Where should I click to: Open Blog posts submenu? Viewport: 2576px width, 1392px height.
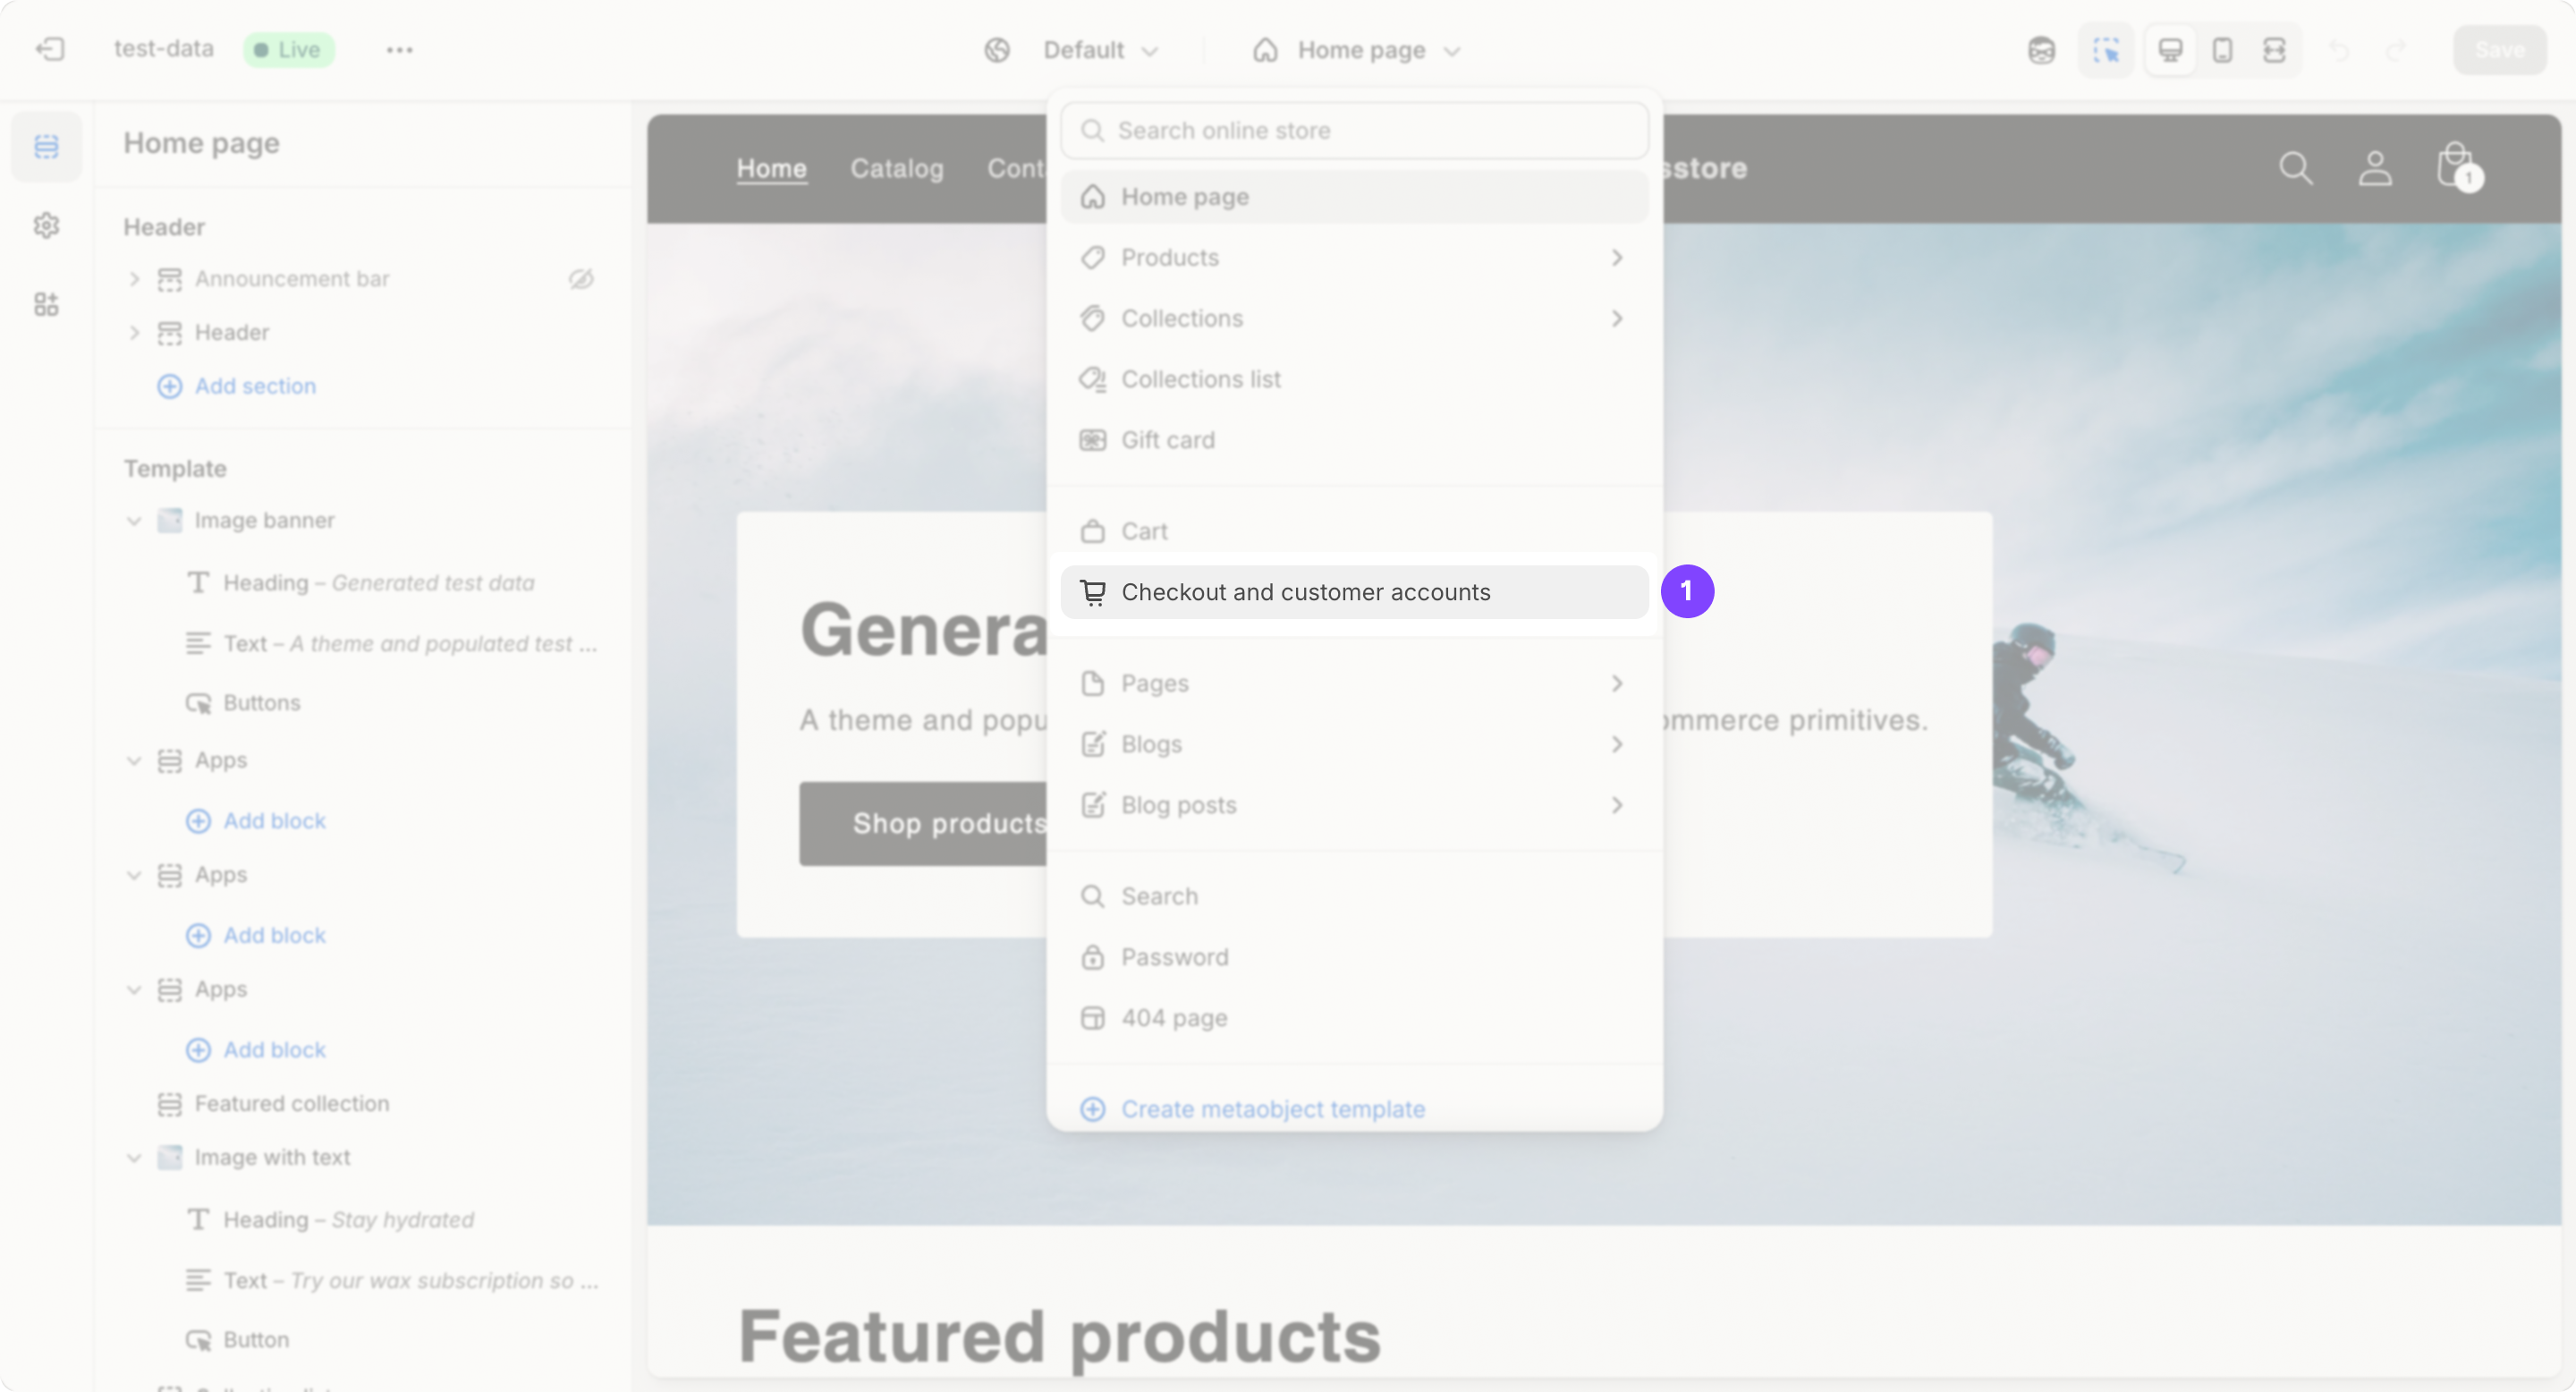point(1354,805)
